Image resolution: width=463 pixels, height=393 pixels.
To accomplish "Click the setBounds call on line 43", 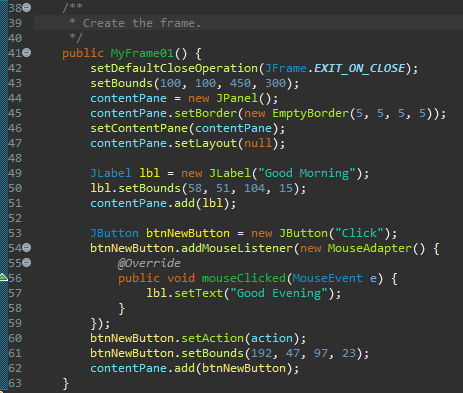I will click(x=121, y=83).
